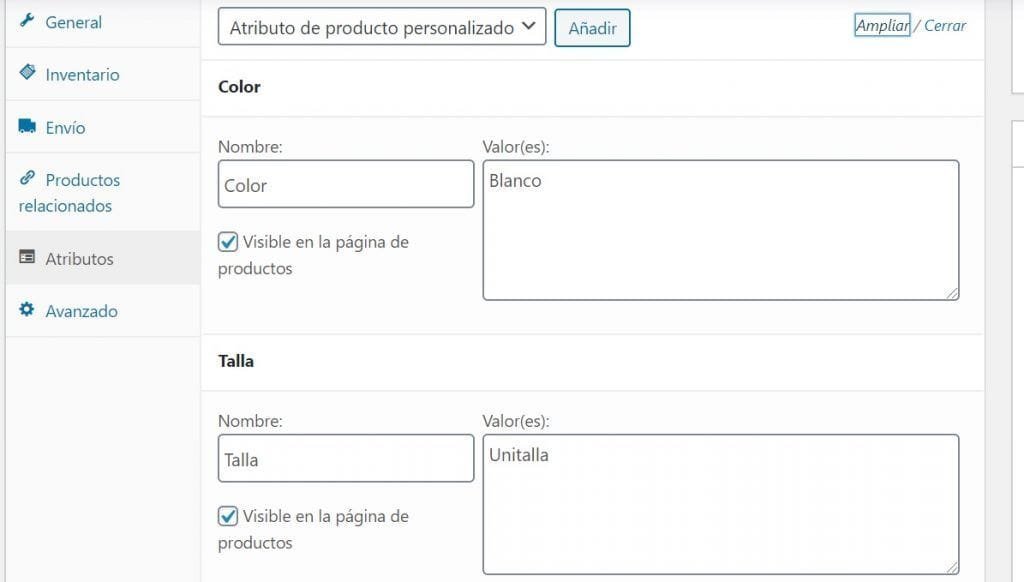Collapse the Talla attribute header
The width and height of the screenshot is (1024, 582).
click(x=592, y=362)
